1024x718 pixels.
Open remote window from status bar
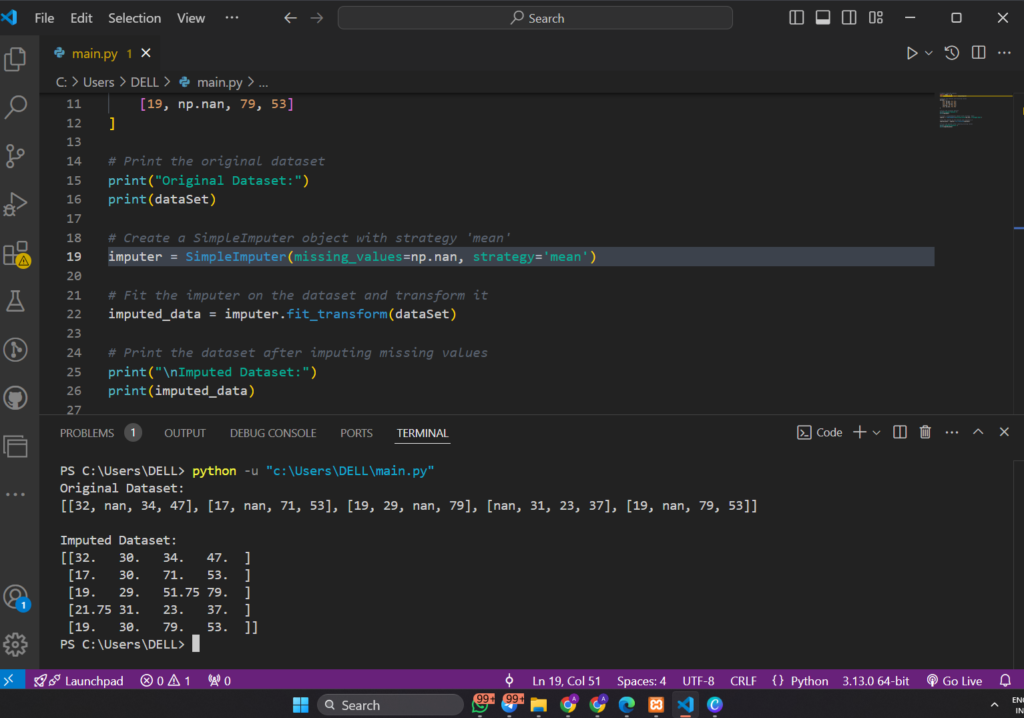[9, 680]
